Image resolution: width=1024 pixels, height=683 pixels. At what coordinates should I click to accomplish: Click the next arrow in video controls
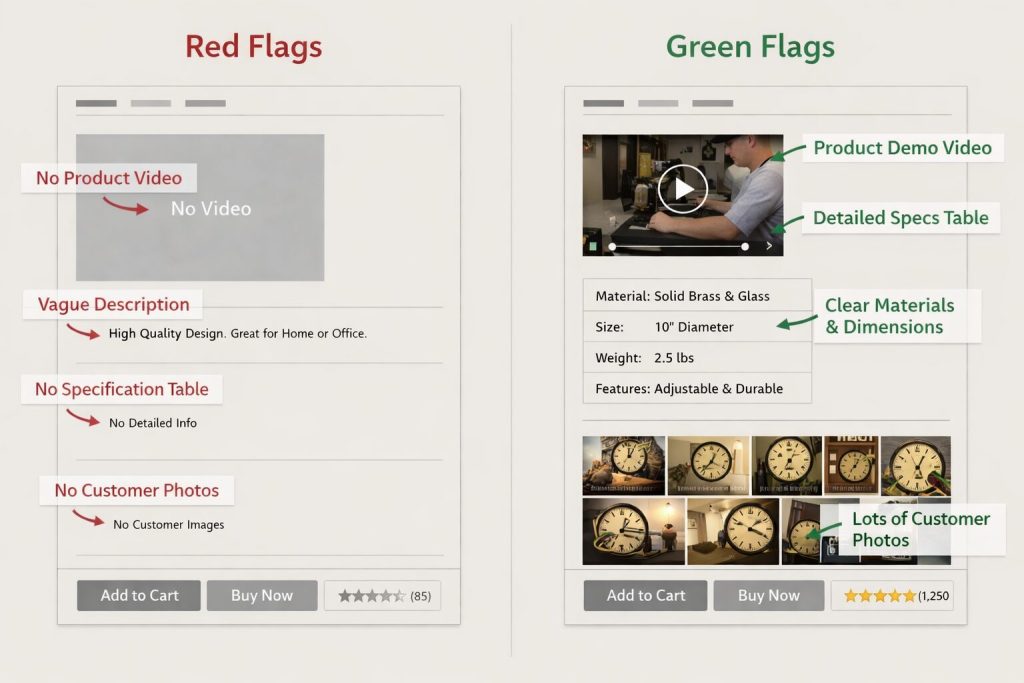[769, 246]
